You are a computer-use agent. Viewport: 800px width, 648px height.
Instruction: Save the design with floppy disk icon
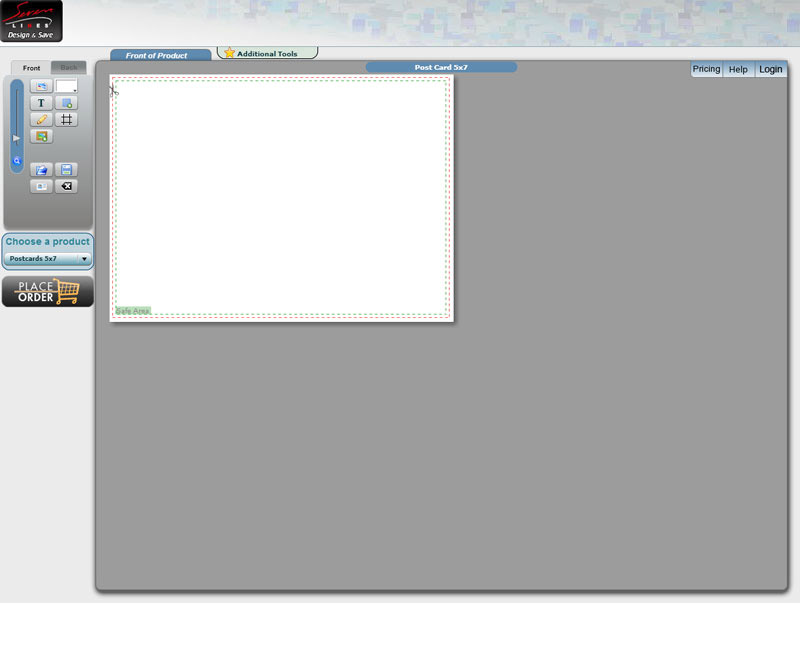pyautogui.click(x=66, y=170)
